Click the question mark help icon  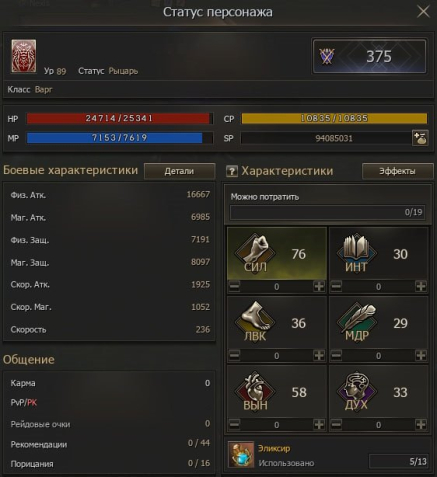[232, 171]
